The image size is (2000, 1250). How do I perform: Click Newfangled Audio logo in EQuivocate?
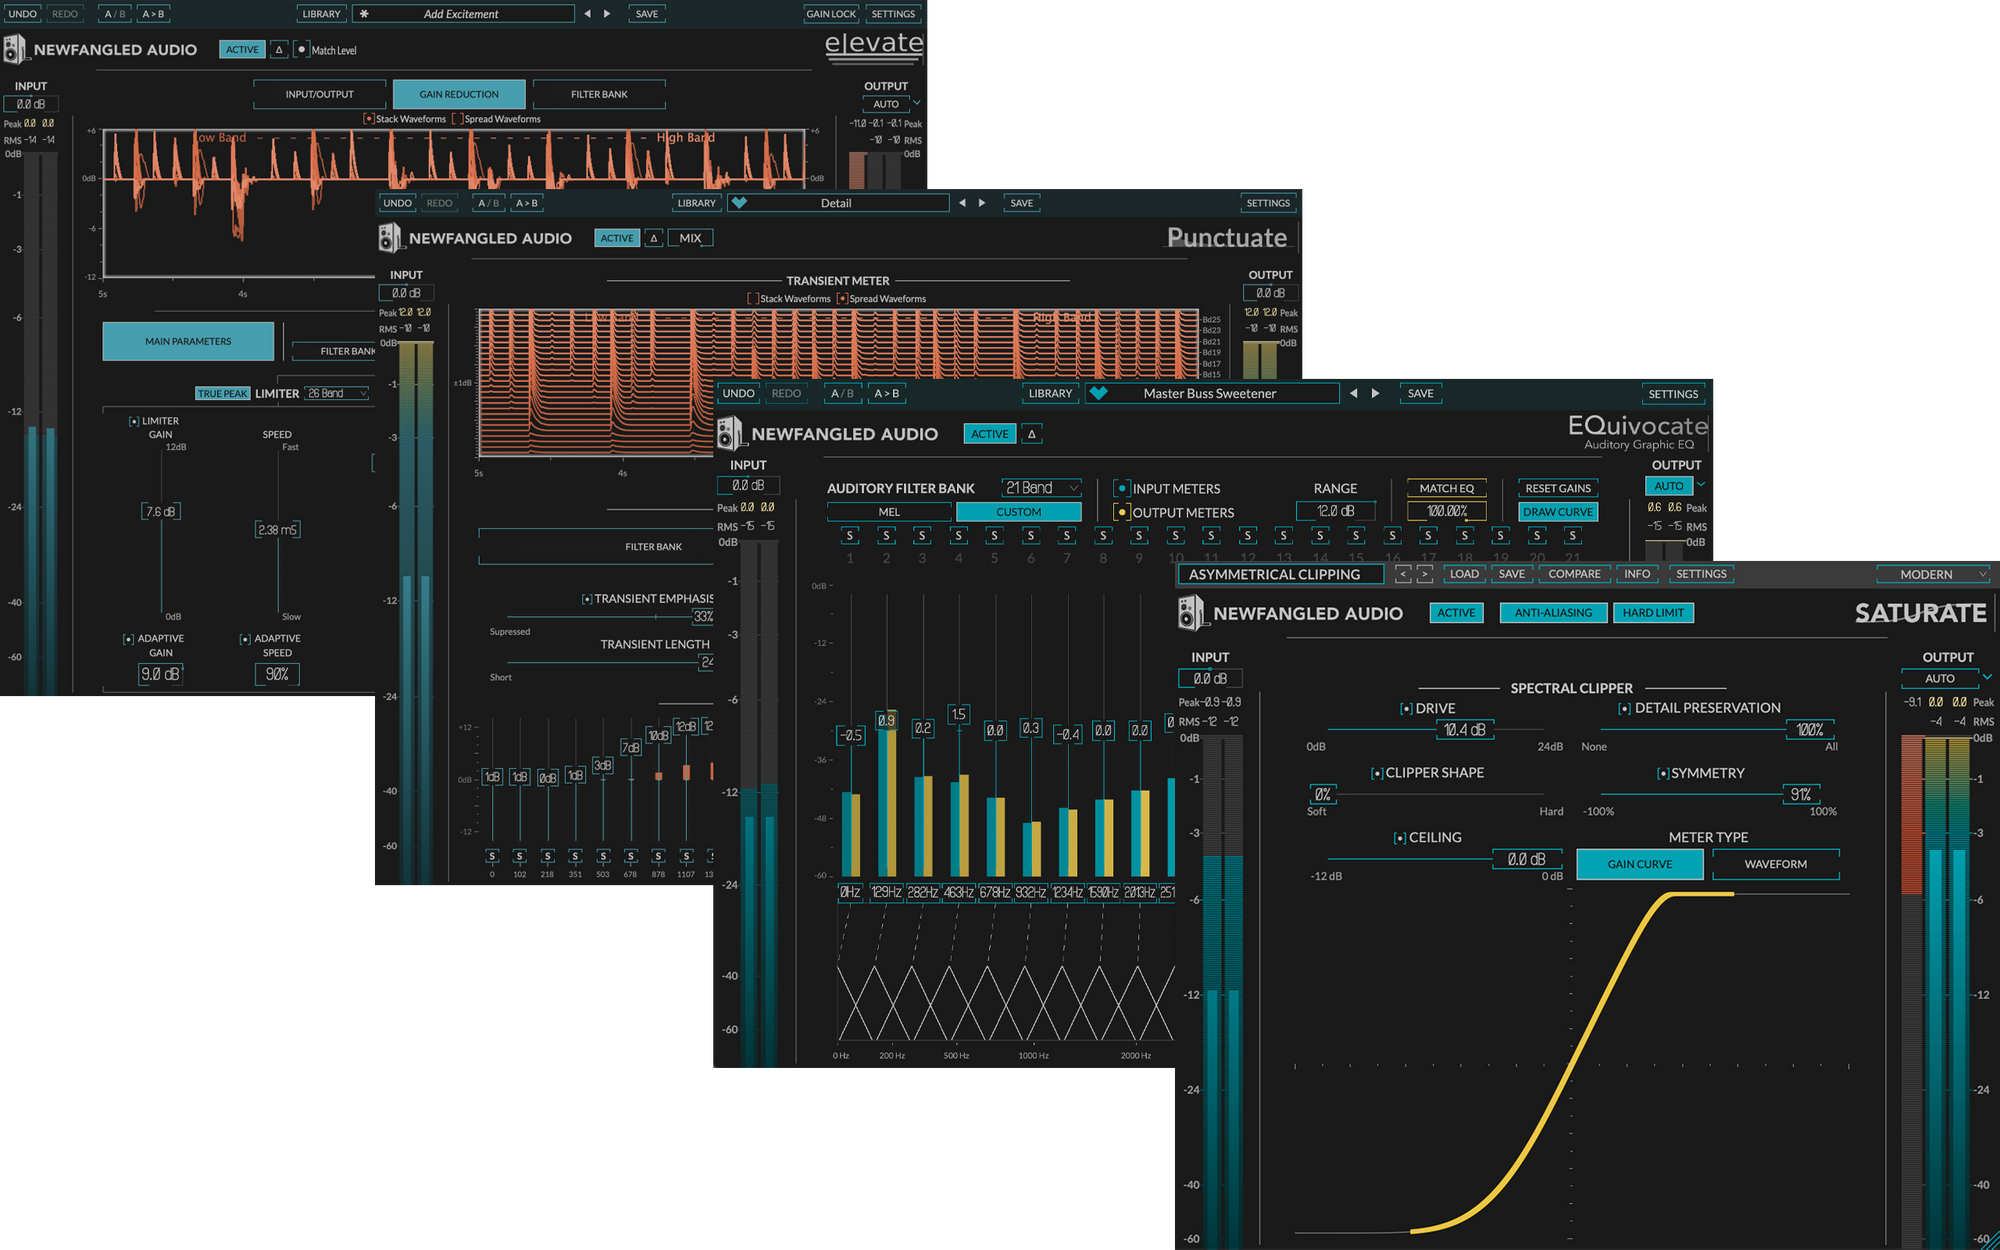(x=730, y=434)
